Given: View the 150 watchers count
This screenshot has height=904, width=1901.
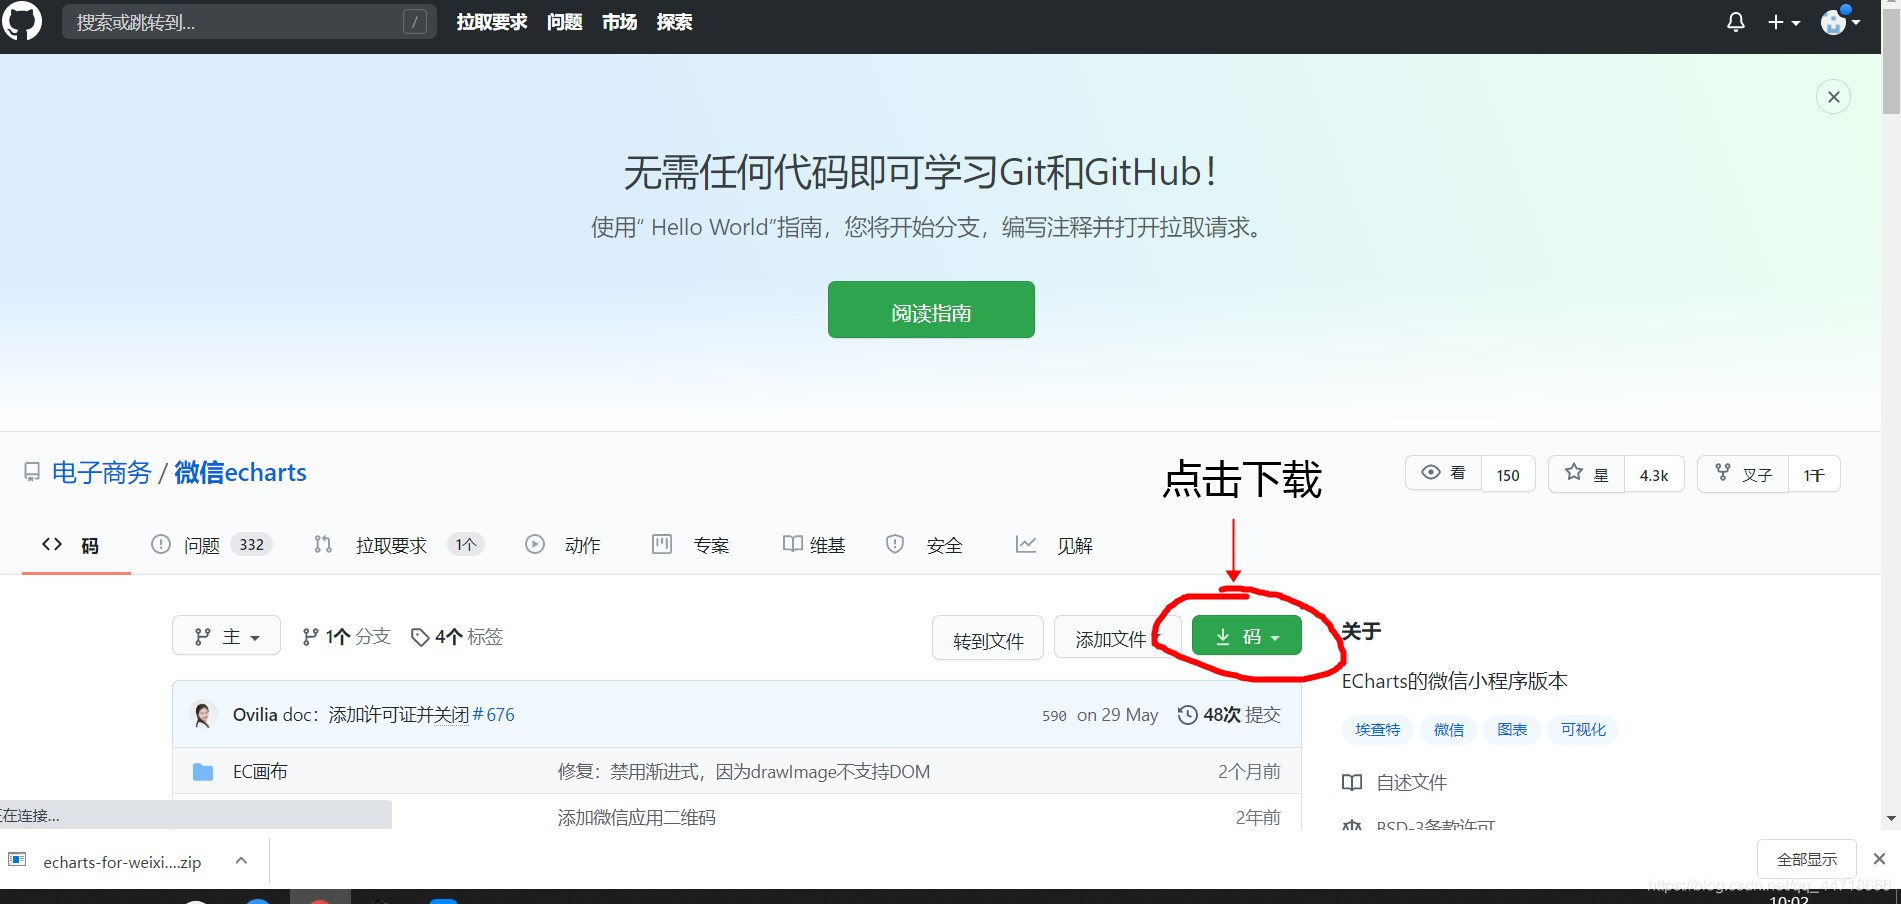Looking at the screenshot, I should (1508, 474).
